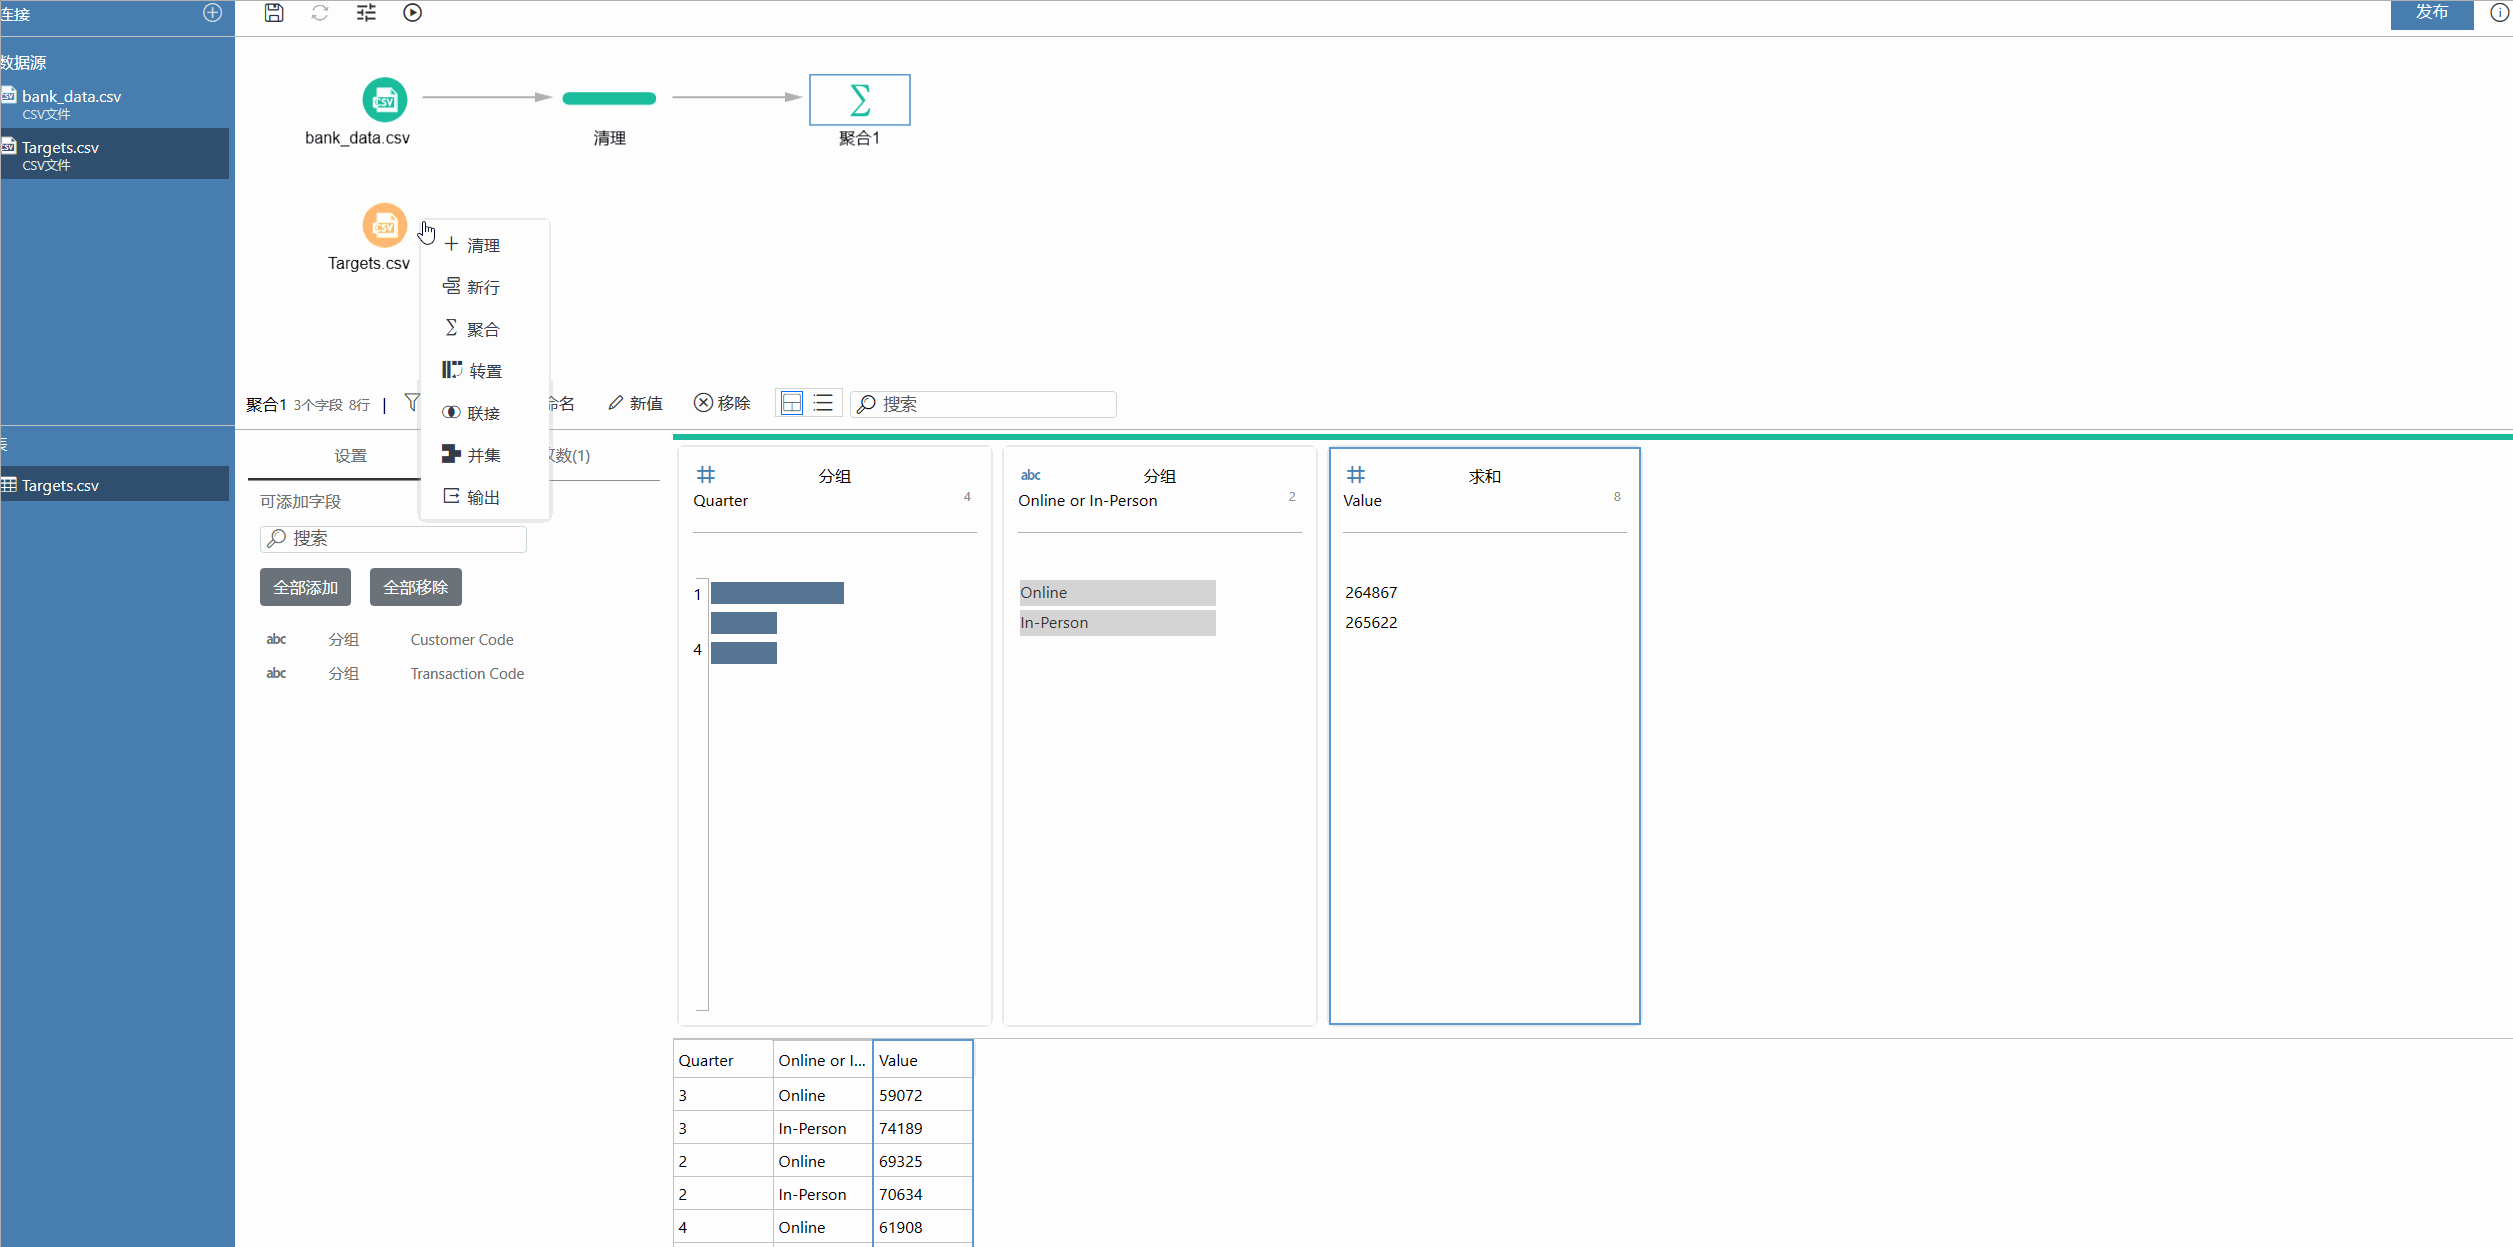The width and height of the screenshot is (2513, 1247).
Task: Focus the search box in step toolbar
Action: click(984, 404)
